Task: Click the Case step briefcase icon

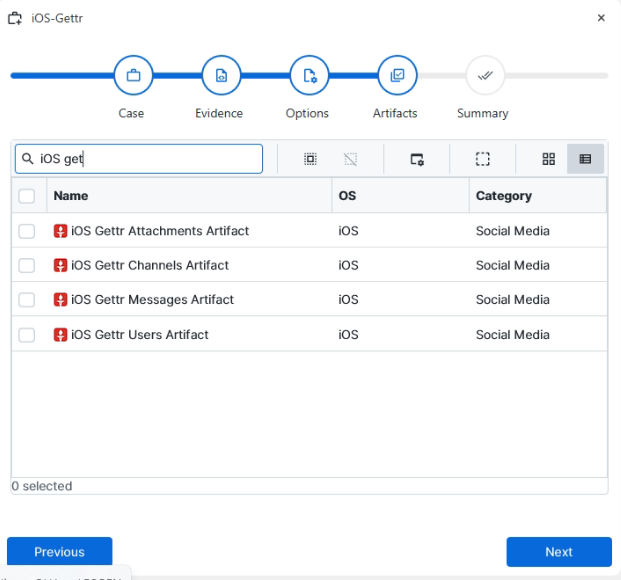Action: pos(133,75)
